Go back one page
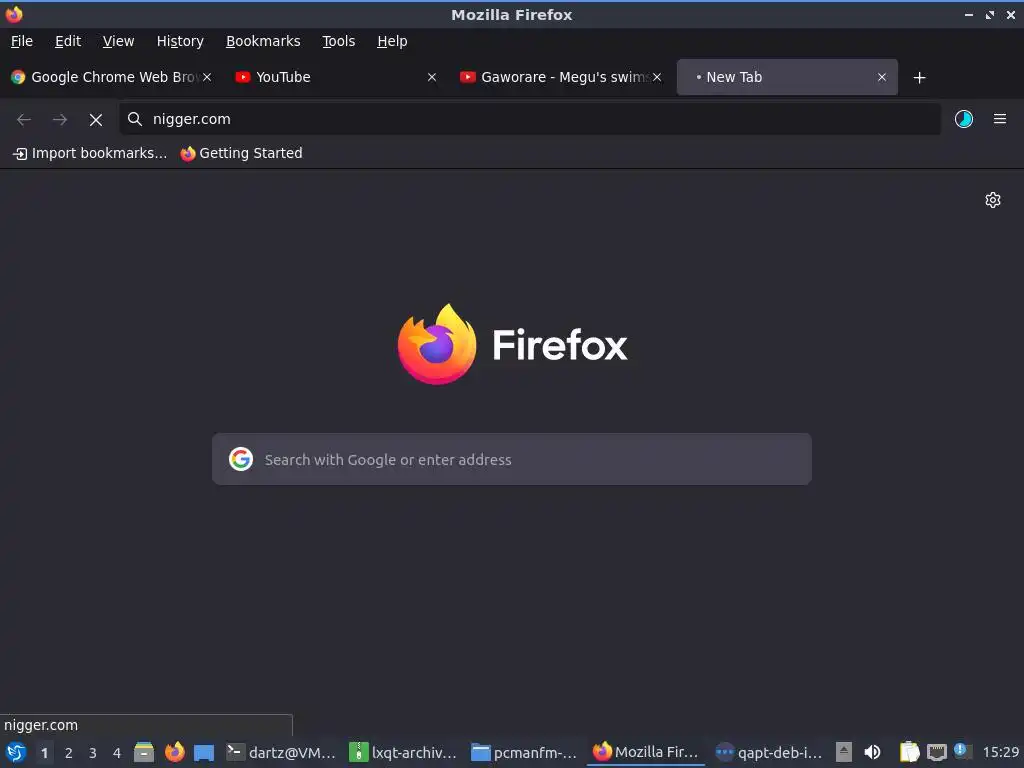Viewport: 1024px width, 768px height. 24,120
